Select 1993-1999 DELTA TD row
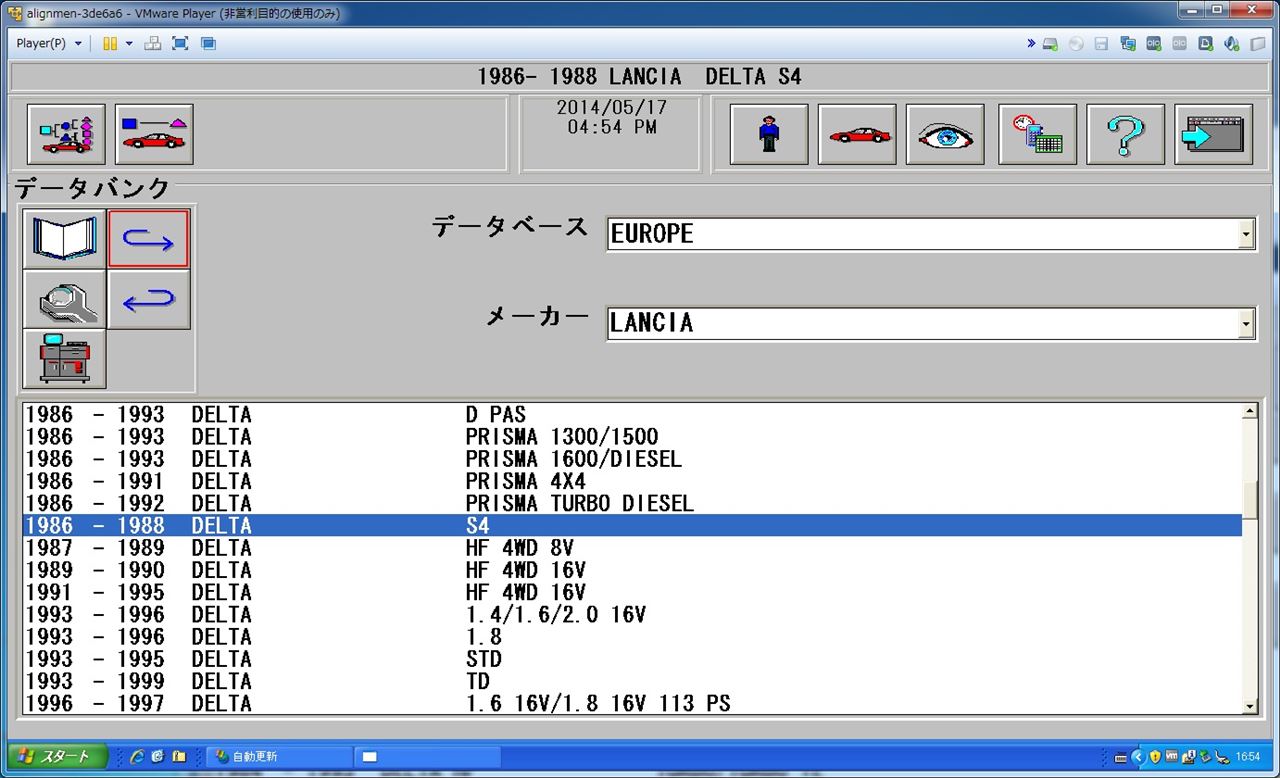Image resolution: width=1280 pixels, height=778 pixels. click(632, 681)
